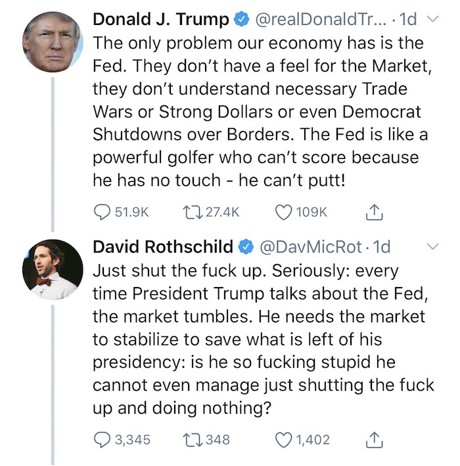Click the Donald J. Trump display name
The image size is (460, 466).
161,19
